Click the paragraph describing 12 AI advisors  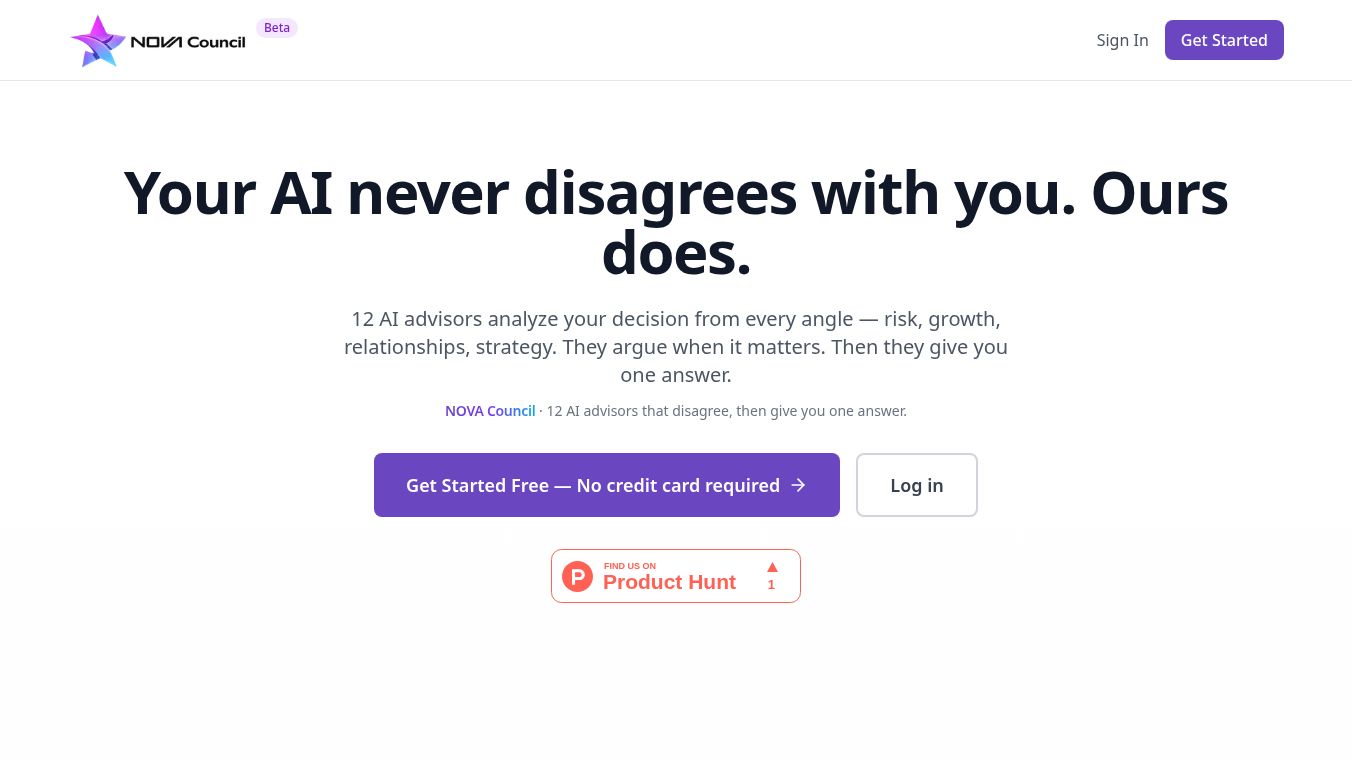pyautogui.click(x=676, y=347)
